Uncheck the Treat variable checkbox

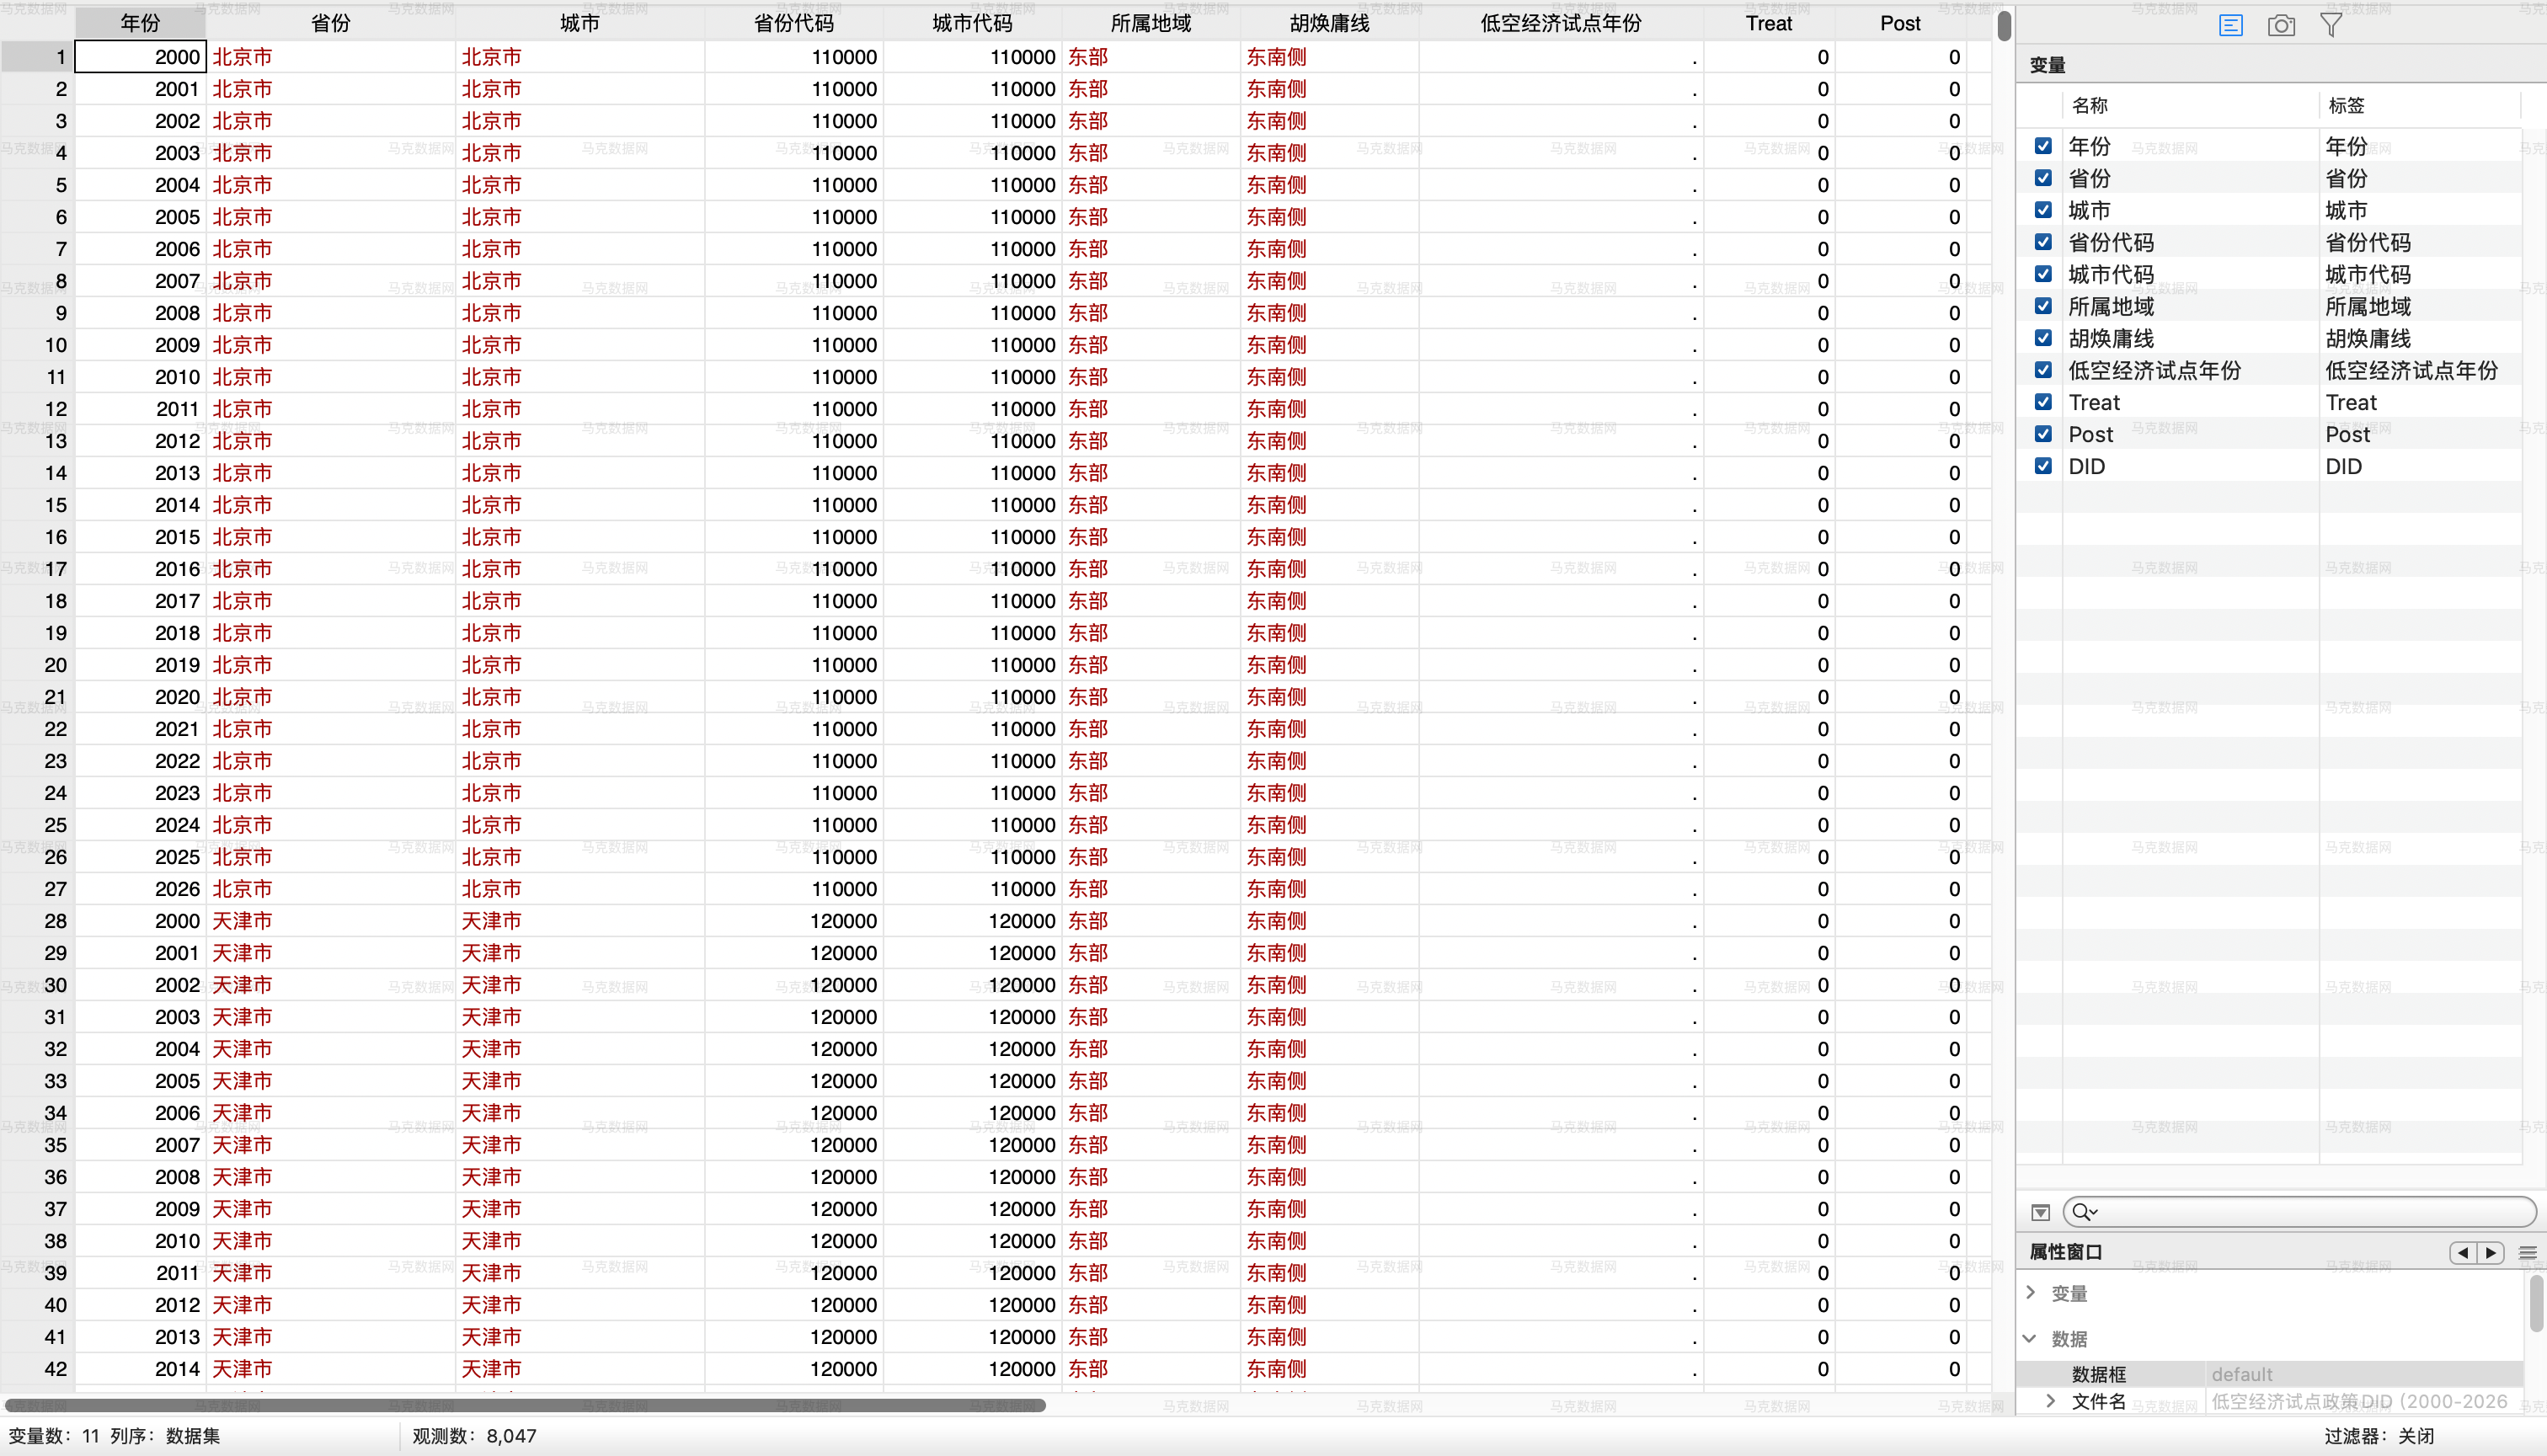(2043, 402)
